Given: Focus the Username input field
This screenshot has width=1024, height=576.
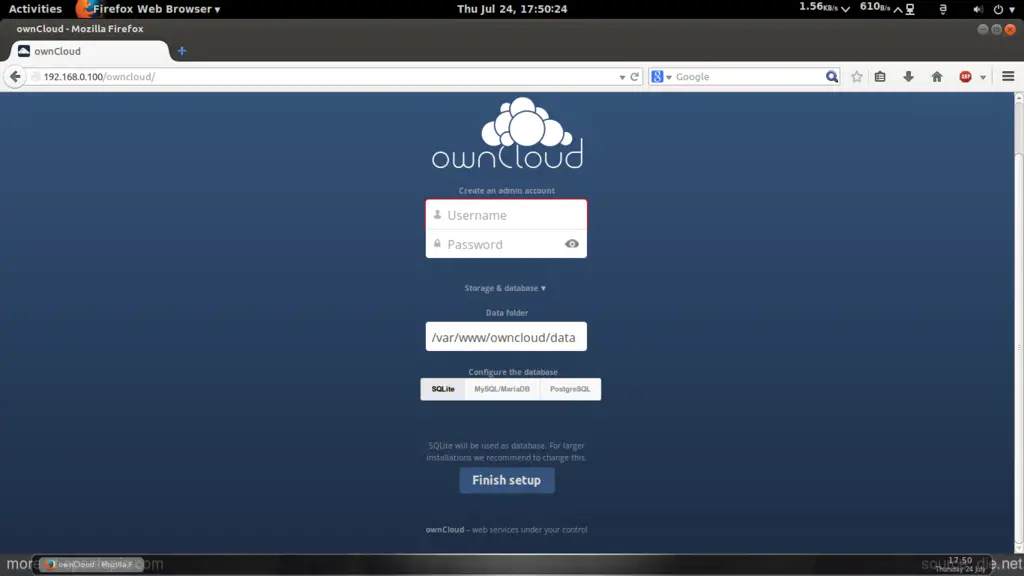Looking at the screenshot, I should [x=506, y=215].
